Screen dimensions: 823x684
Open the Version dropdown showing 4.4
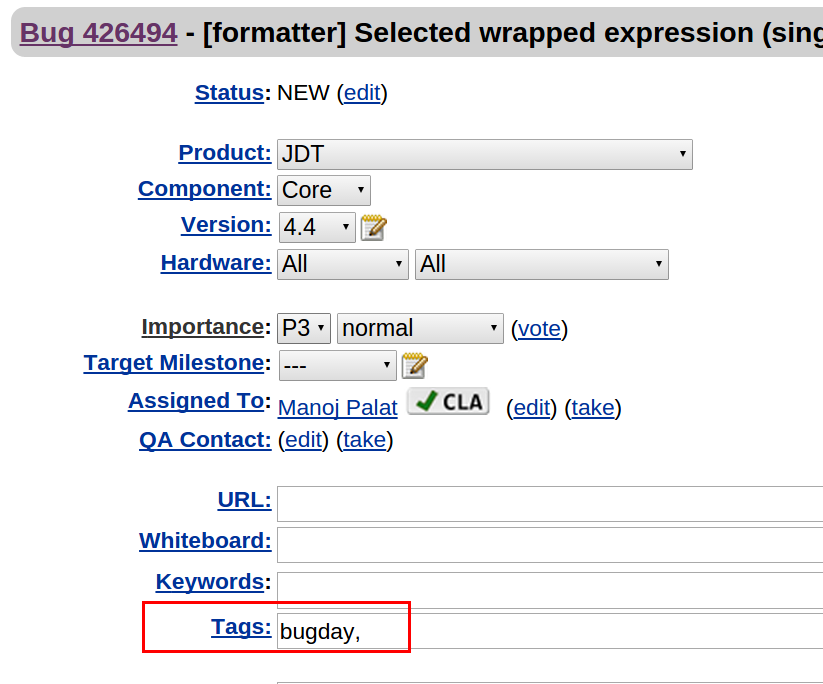pos(317,227)
